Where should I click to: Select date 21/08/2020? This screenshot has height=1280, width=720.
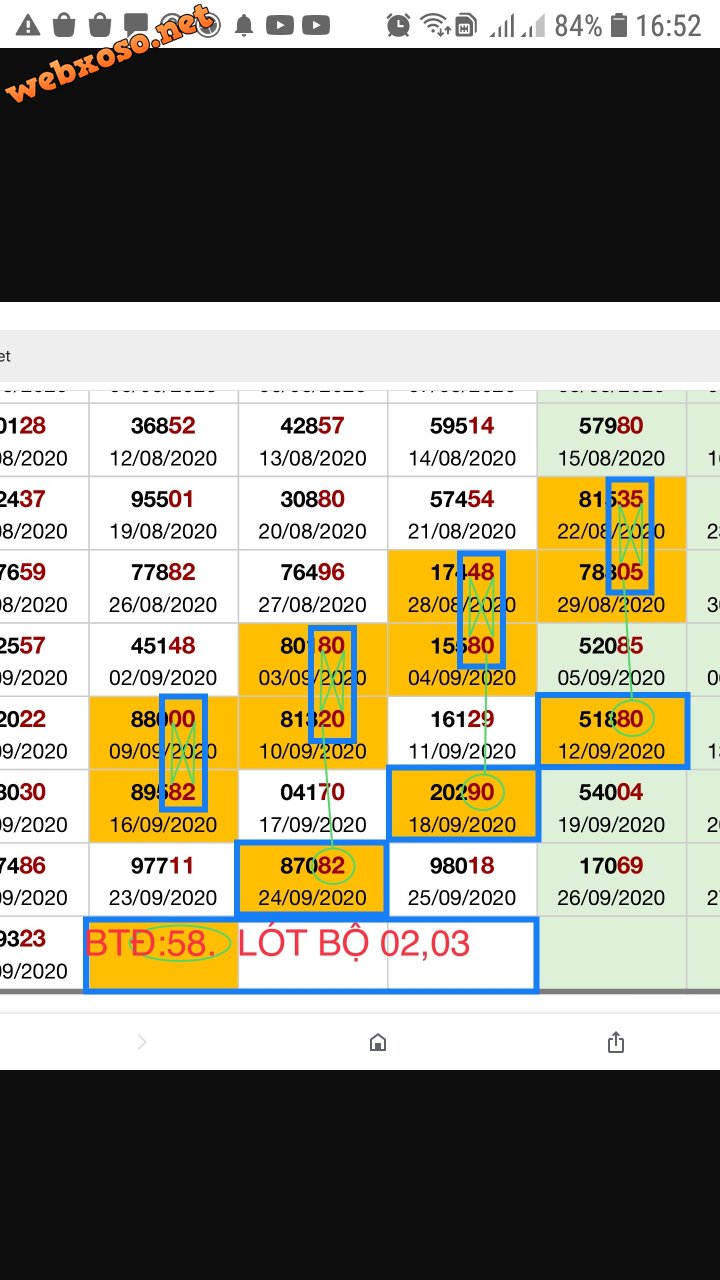click(462, 531)
